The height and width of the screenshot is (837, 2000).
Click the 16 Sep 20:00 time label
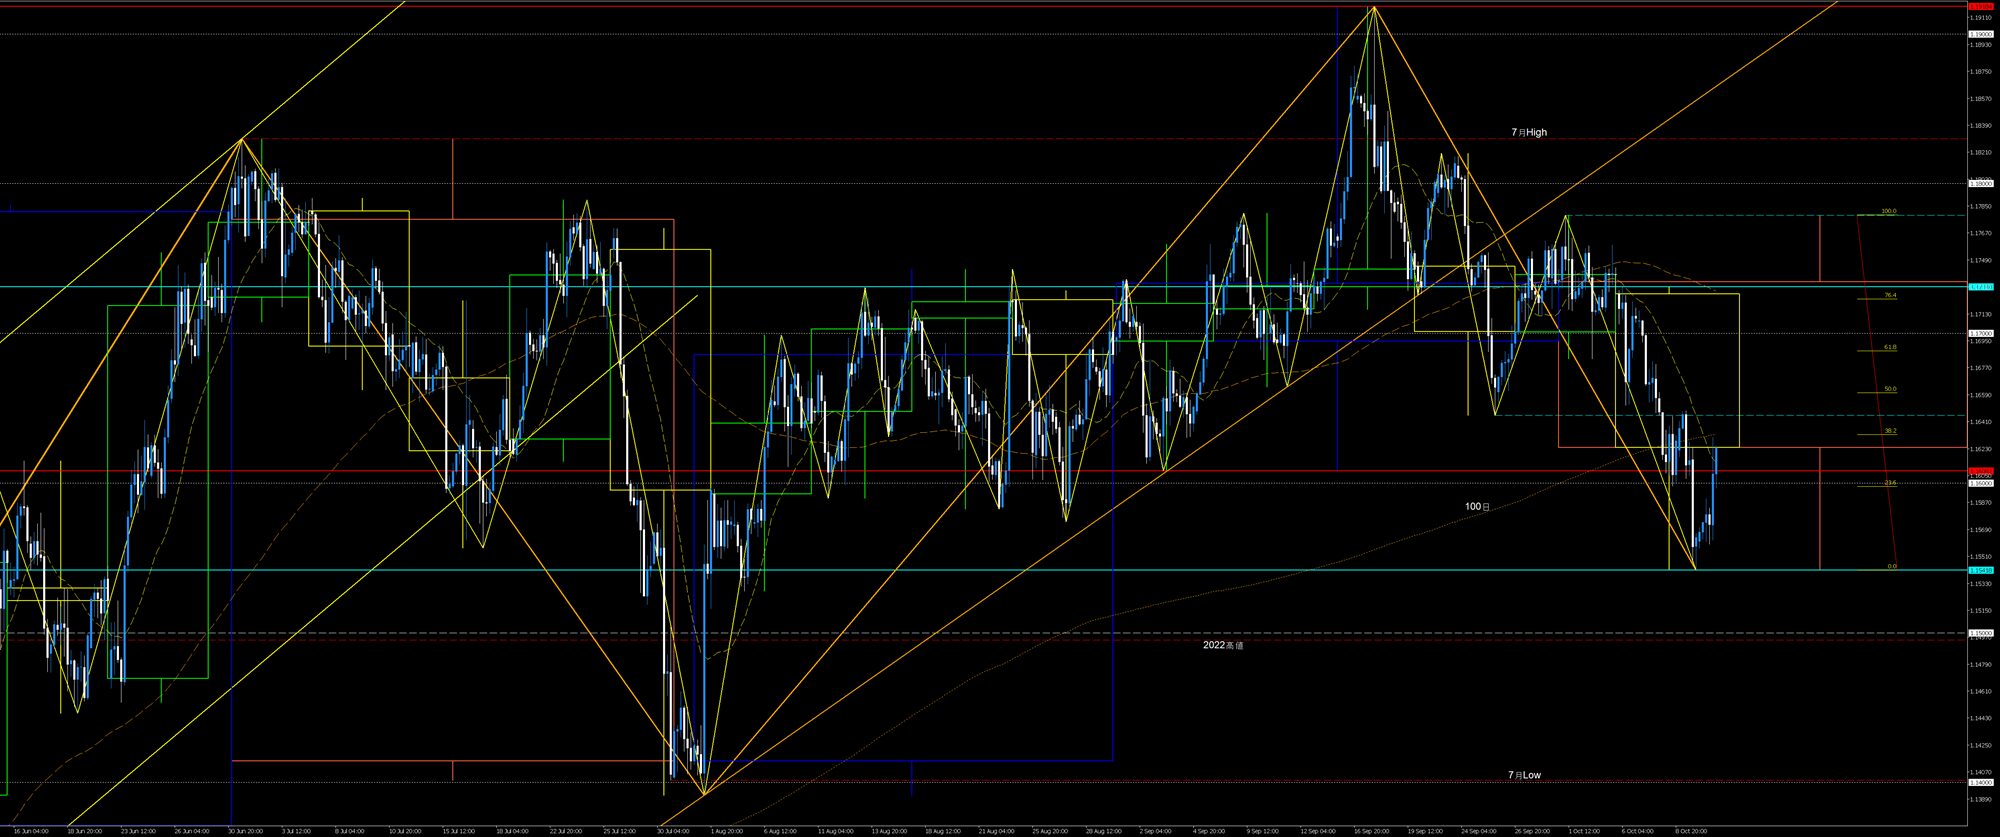(x=1371, y=831)
